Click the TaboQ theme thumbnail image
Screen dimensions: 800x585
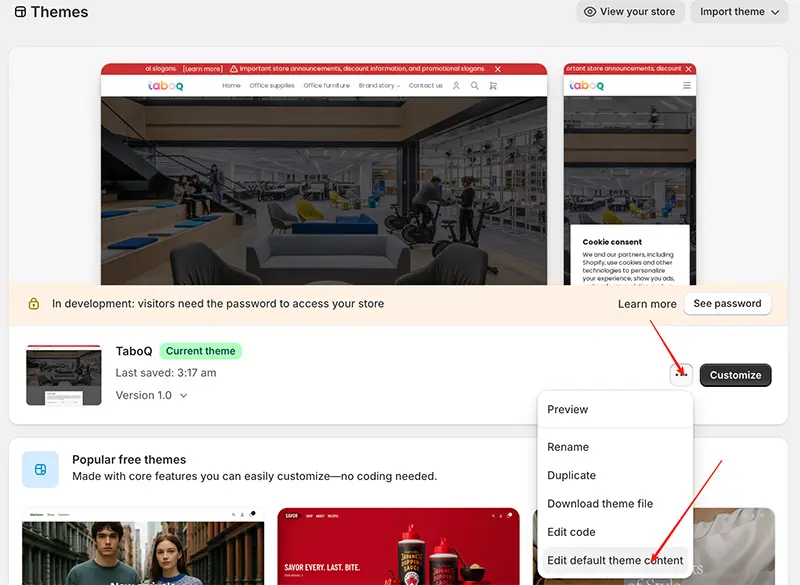pos(64,375)
